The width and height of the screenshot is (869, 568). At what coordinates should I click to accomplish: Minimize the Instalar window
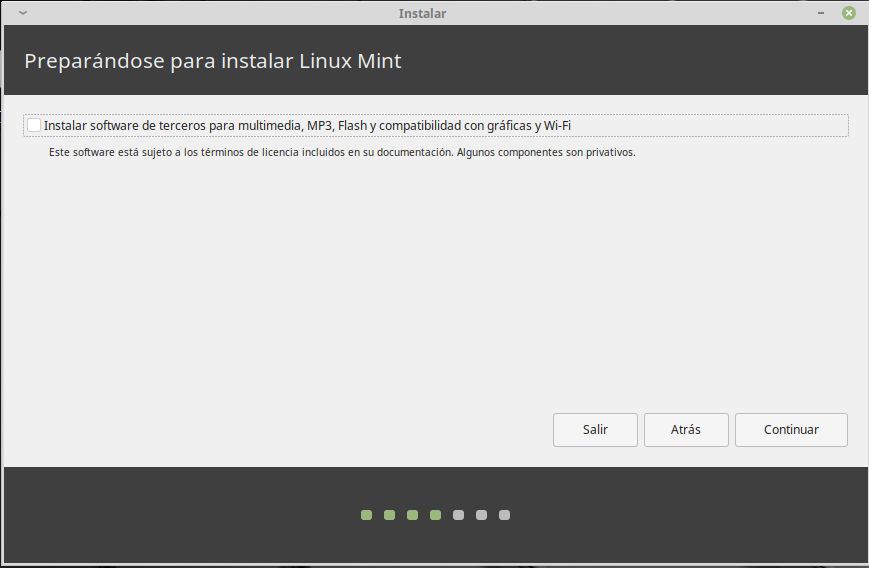tap(821, 13)
